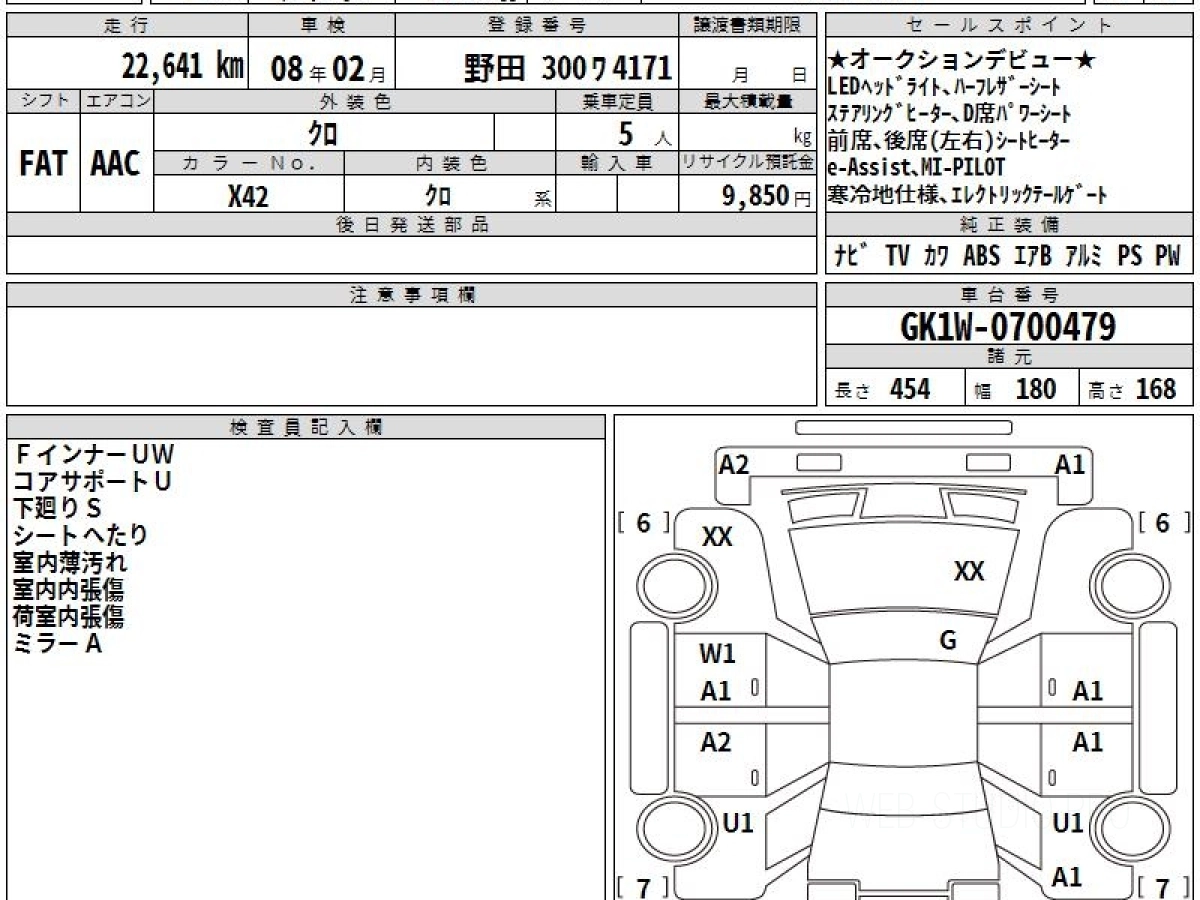Click the ステアリングヒーター sales point line
Screen dimensions: 1200x900
[x=950, y=113]
